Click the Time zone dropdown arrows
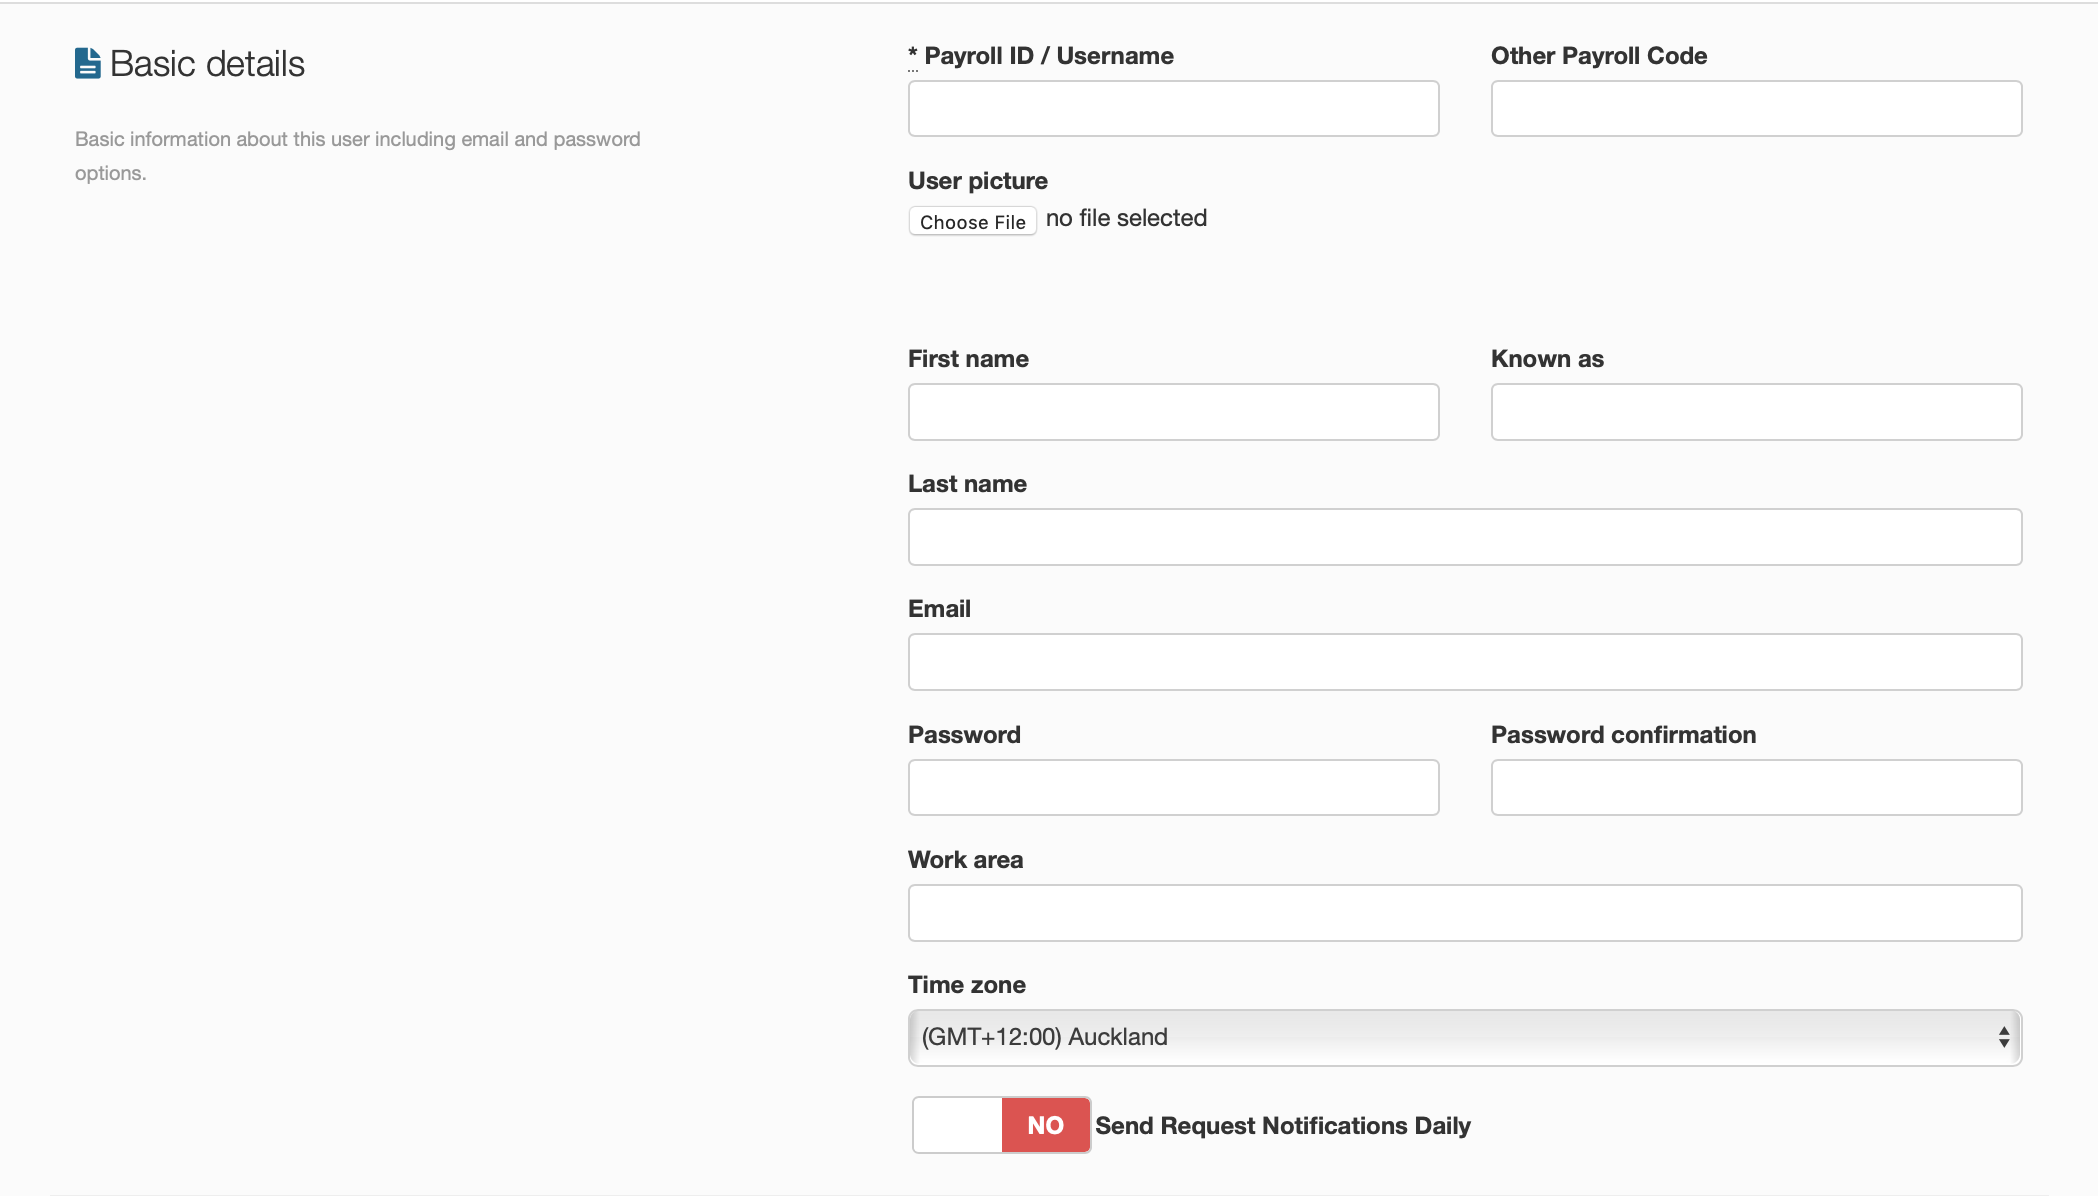Screen dimensions: 2098x1196 pyautogui.click(x=2003, y=1037)
